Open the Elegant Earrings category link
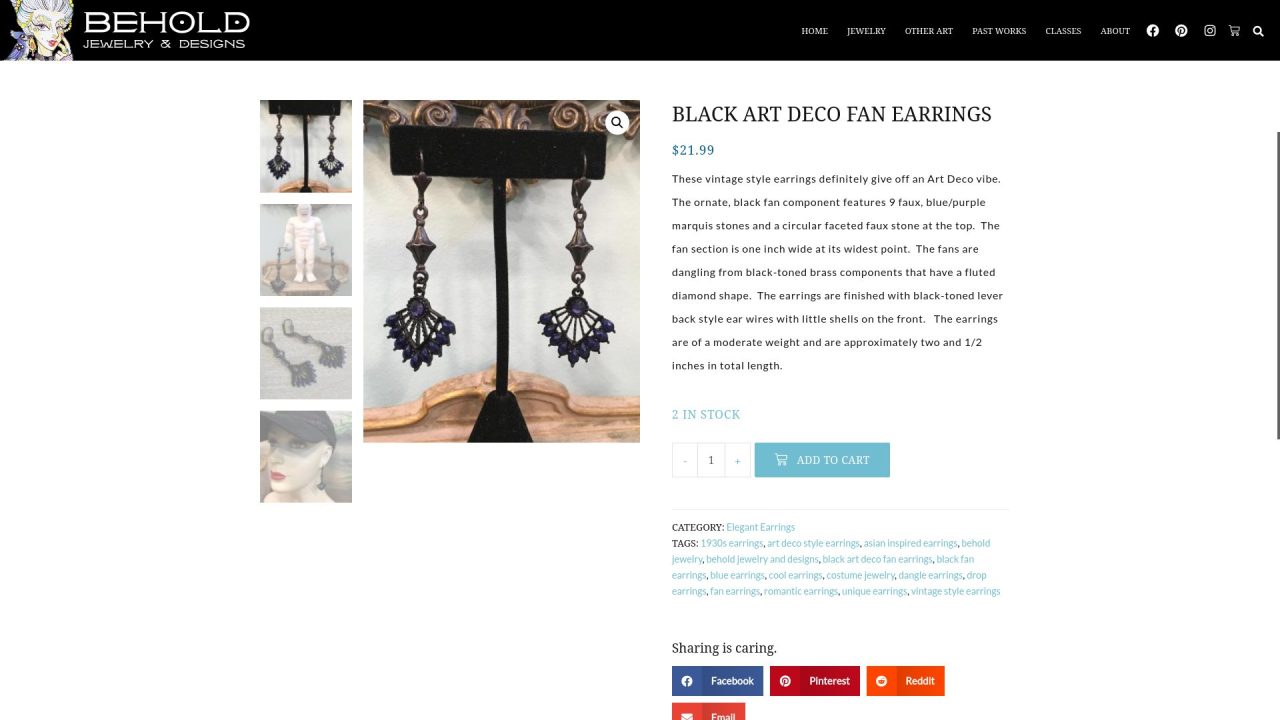The width and height of the screenshot is (1280, 720). click(x=760, y=527)
